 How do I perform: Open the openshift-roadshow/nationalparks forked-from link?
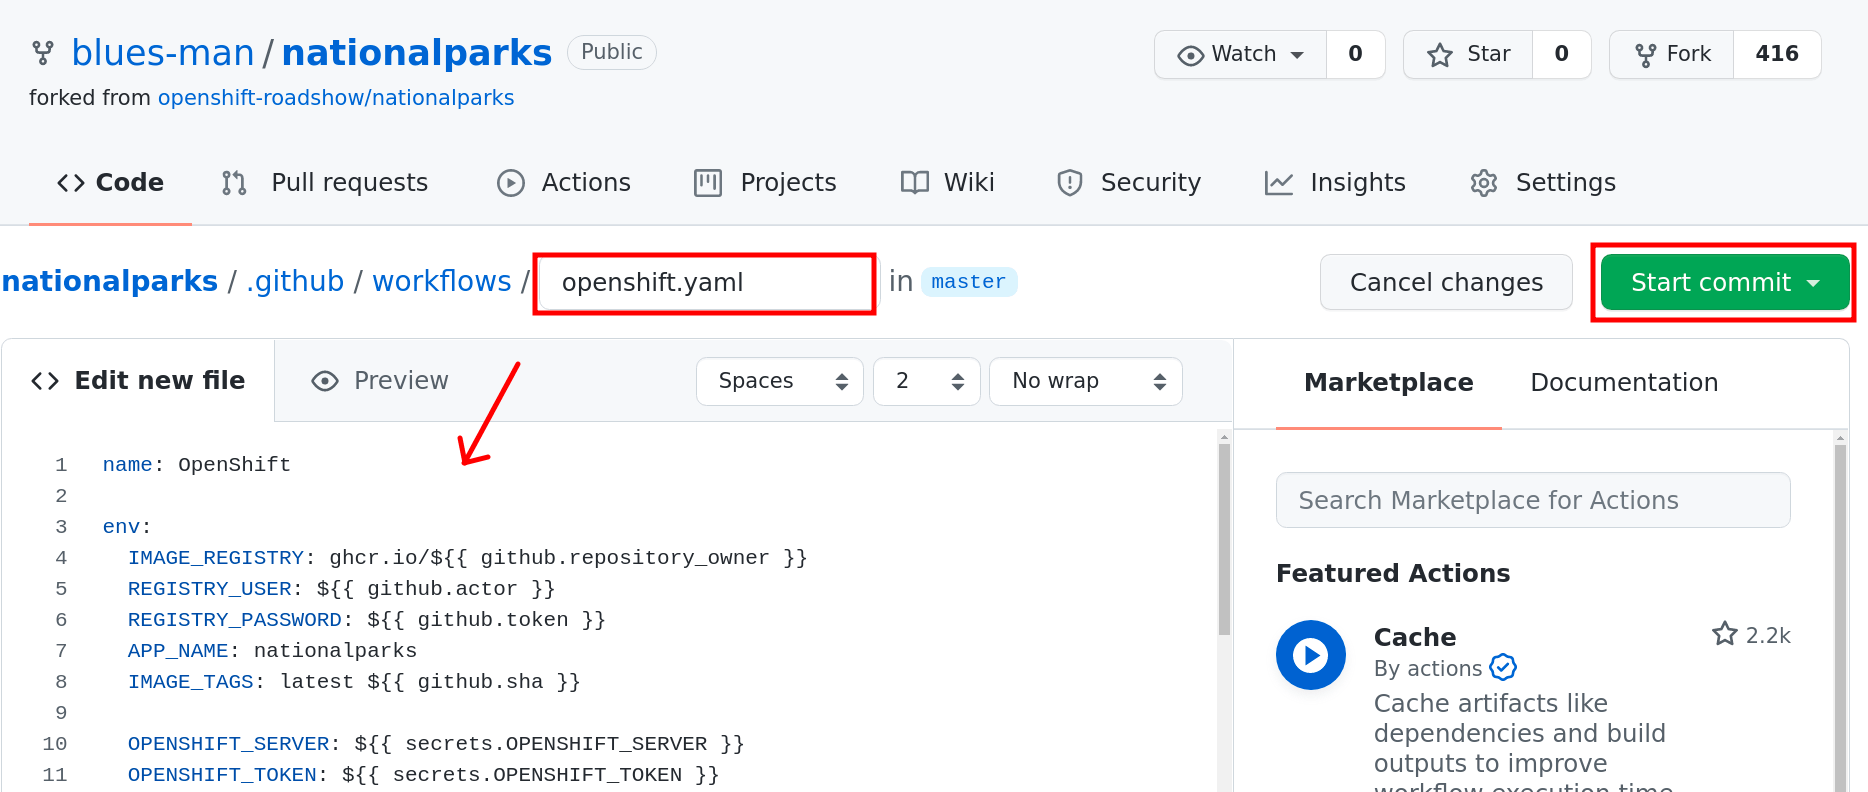point(336,98)
